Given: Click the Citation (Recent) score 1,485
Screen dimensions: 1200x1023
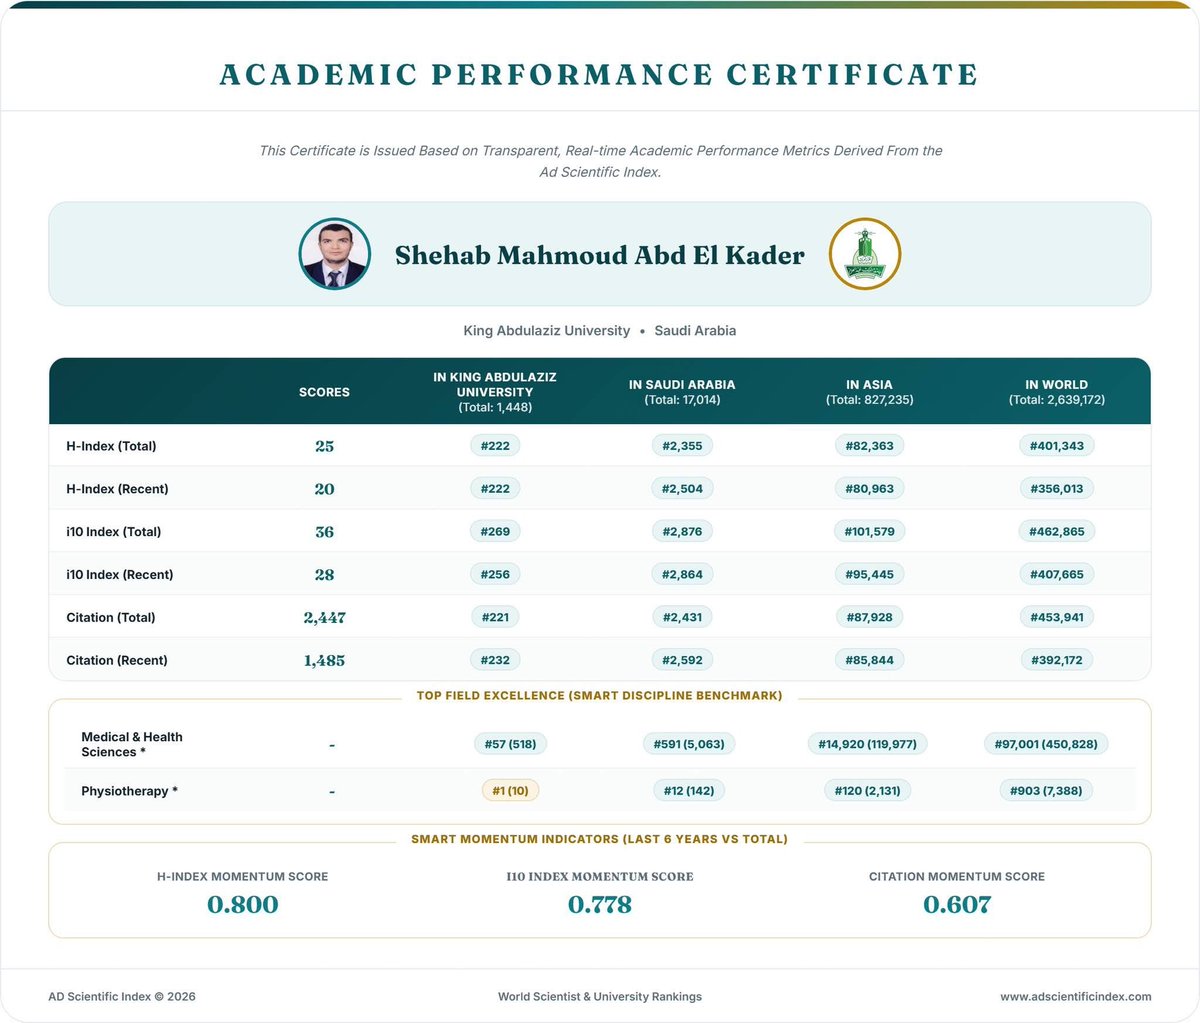Looking at the screenshot, I should [x=324, y=661].
